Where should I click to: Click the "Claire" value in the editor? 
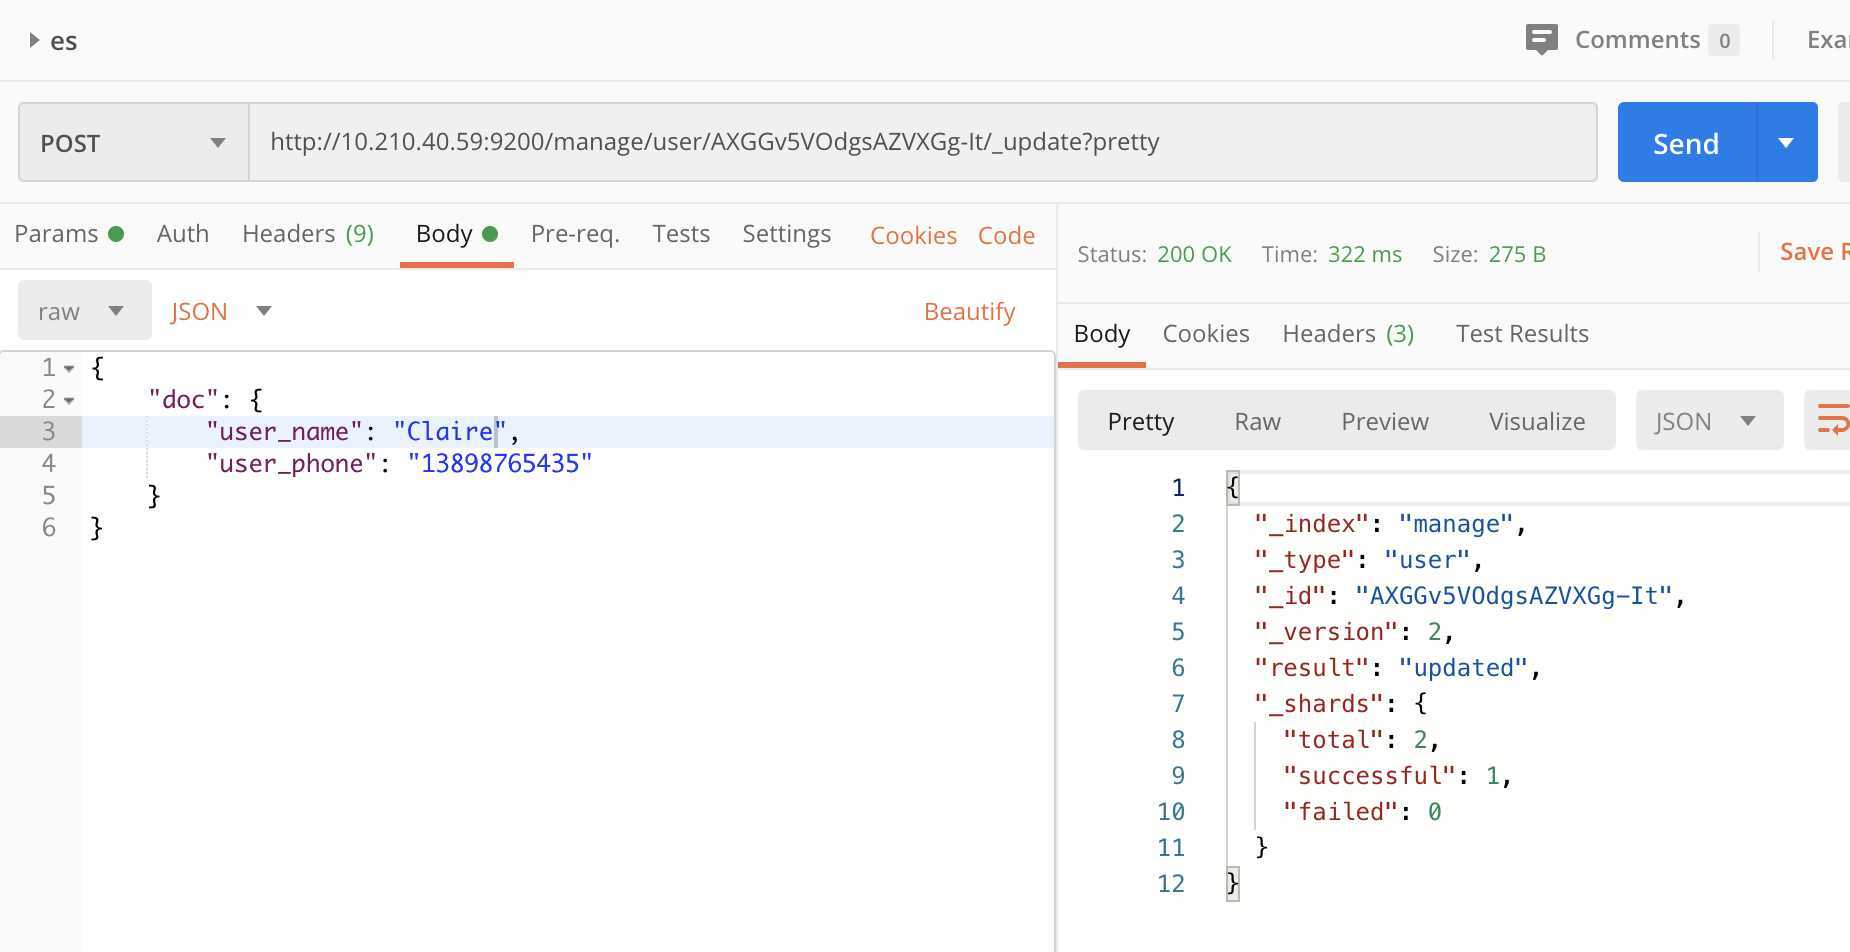[450, 432]
